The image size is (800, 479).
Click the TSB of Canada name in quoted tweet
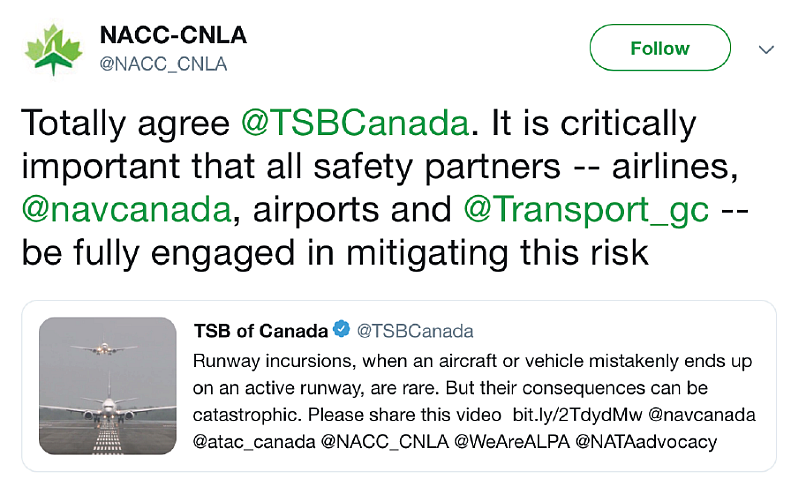tap(260, 330)
